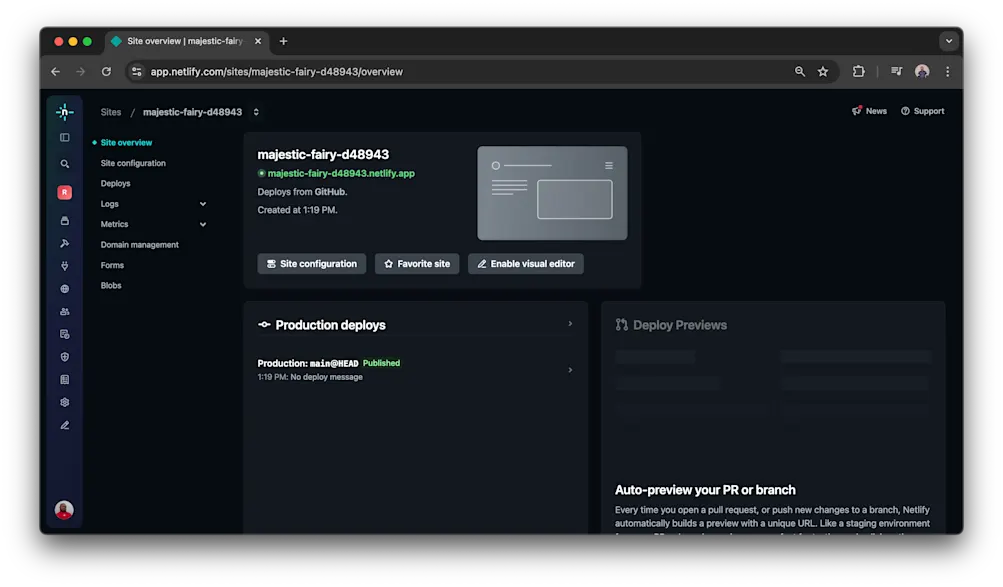This screenshot has height=587, width=1003.
Task: Click the Favorite site button
Action: tap(417, 263)
